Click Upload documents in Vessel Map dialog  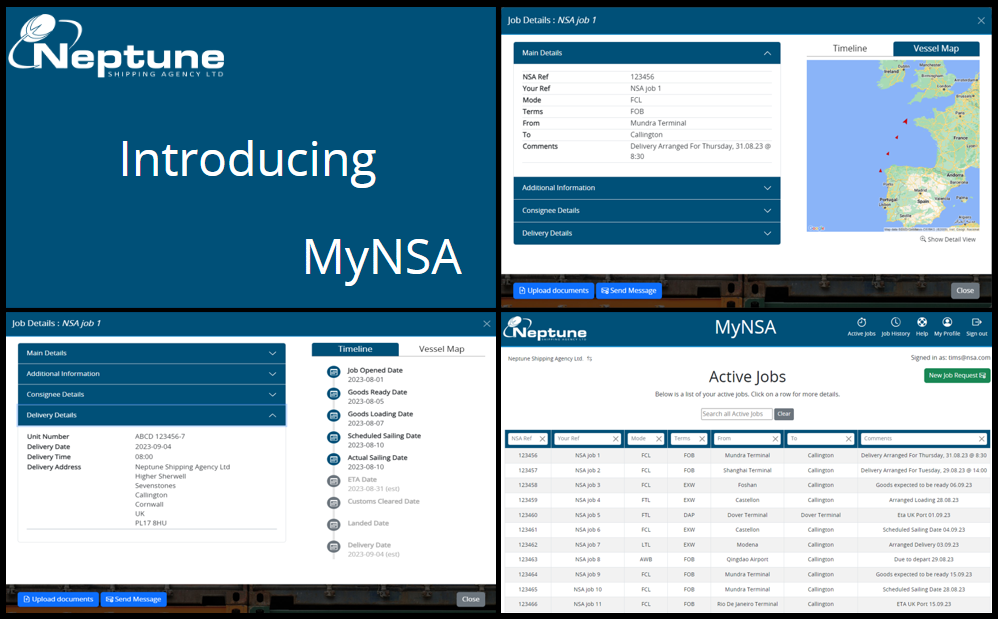(554, 291)
